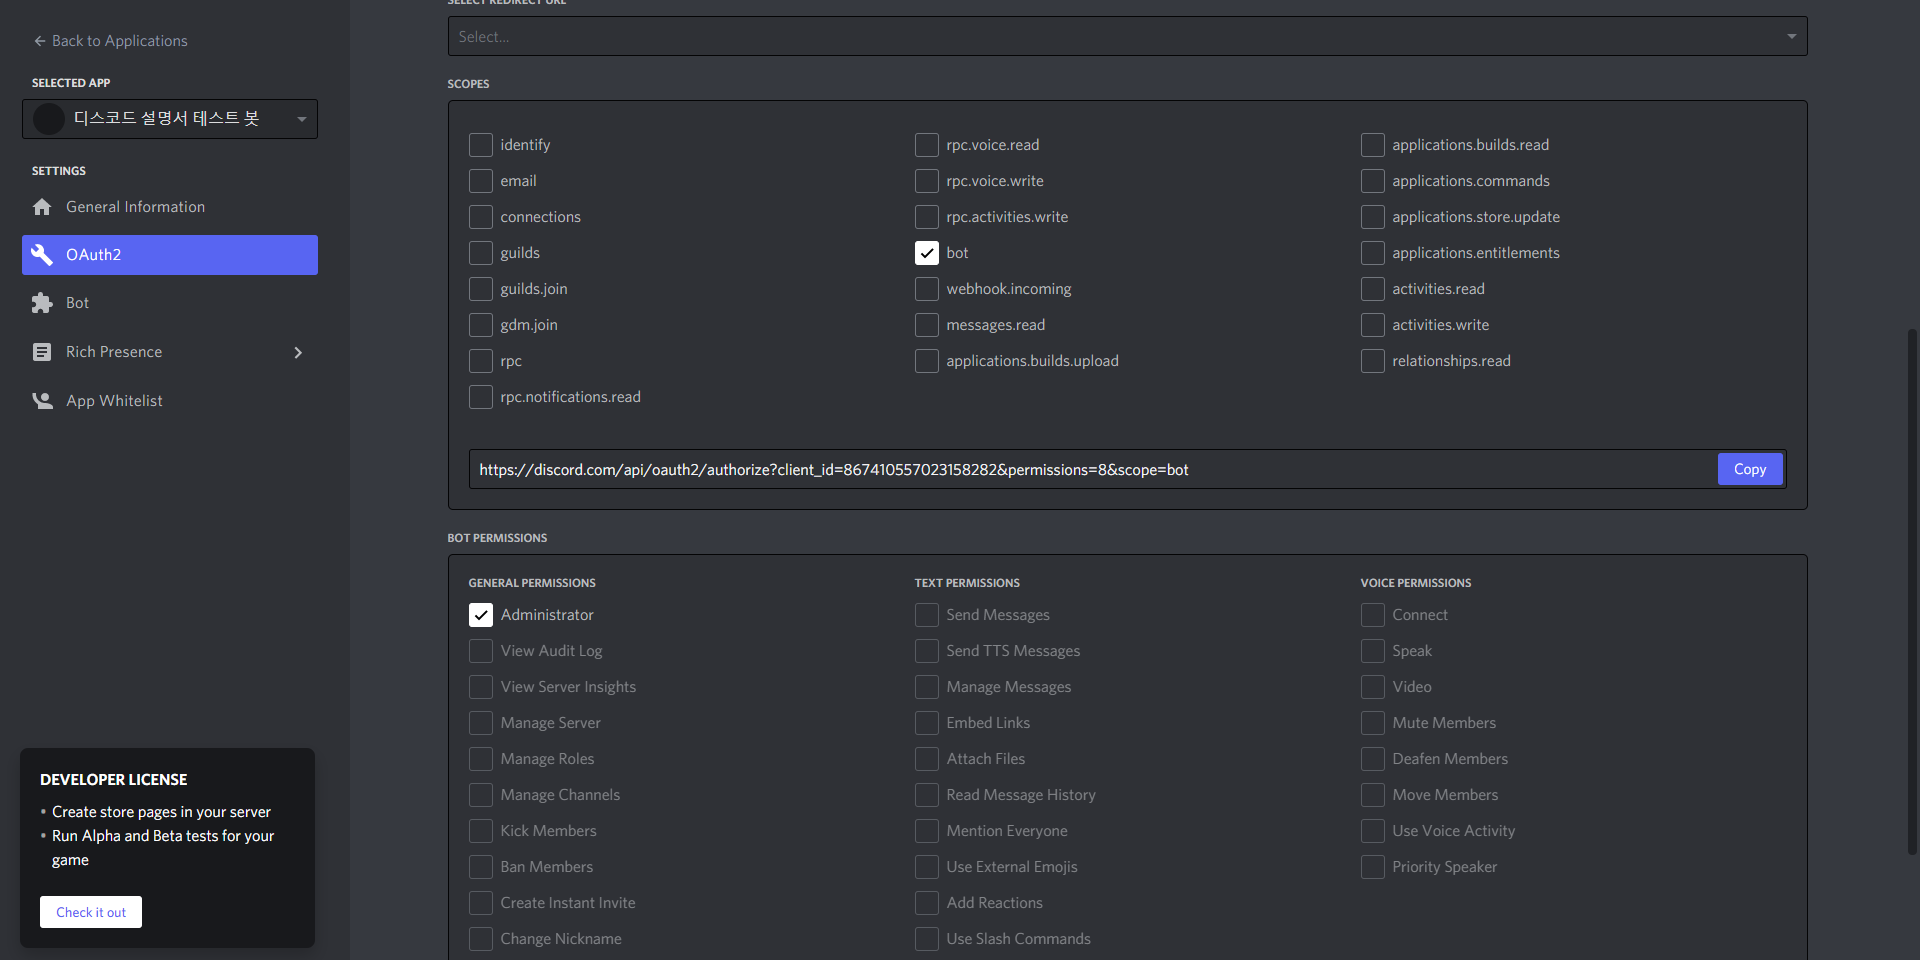This screenshot has width=1920, height=960.
Task: Check the Kick Members permission
Action: click(481, 831)
